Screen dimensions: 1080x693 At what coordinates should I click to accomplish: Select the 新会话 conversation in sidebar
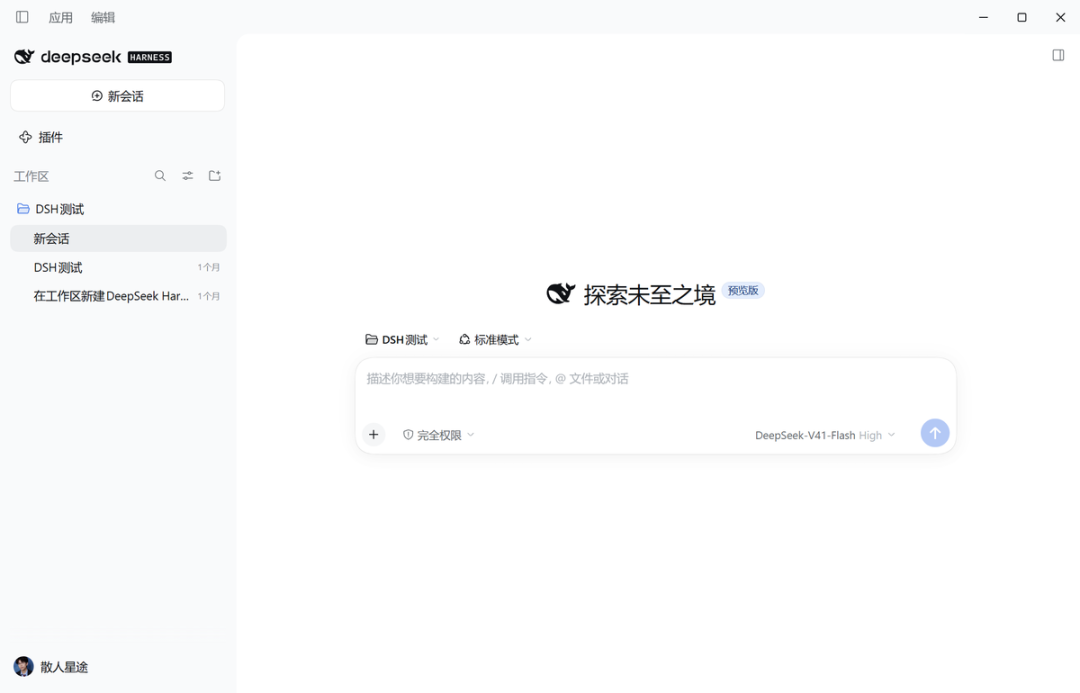(x=118, y=238)
